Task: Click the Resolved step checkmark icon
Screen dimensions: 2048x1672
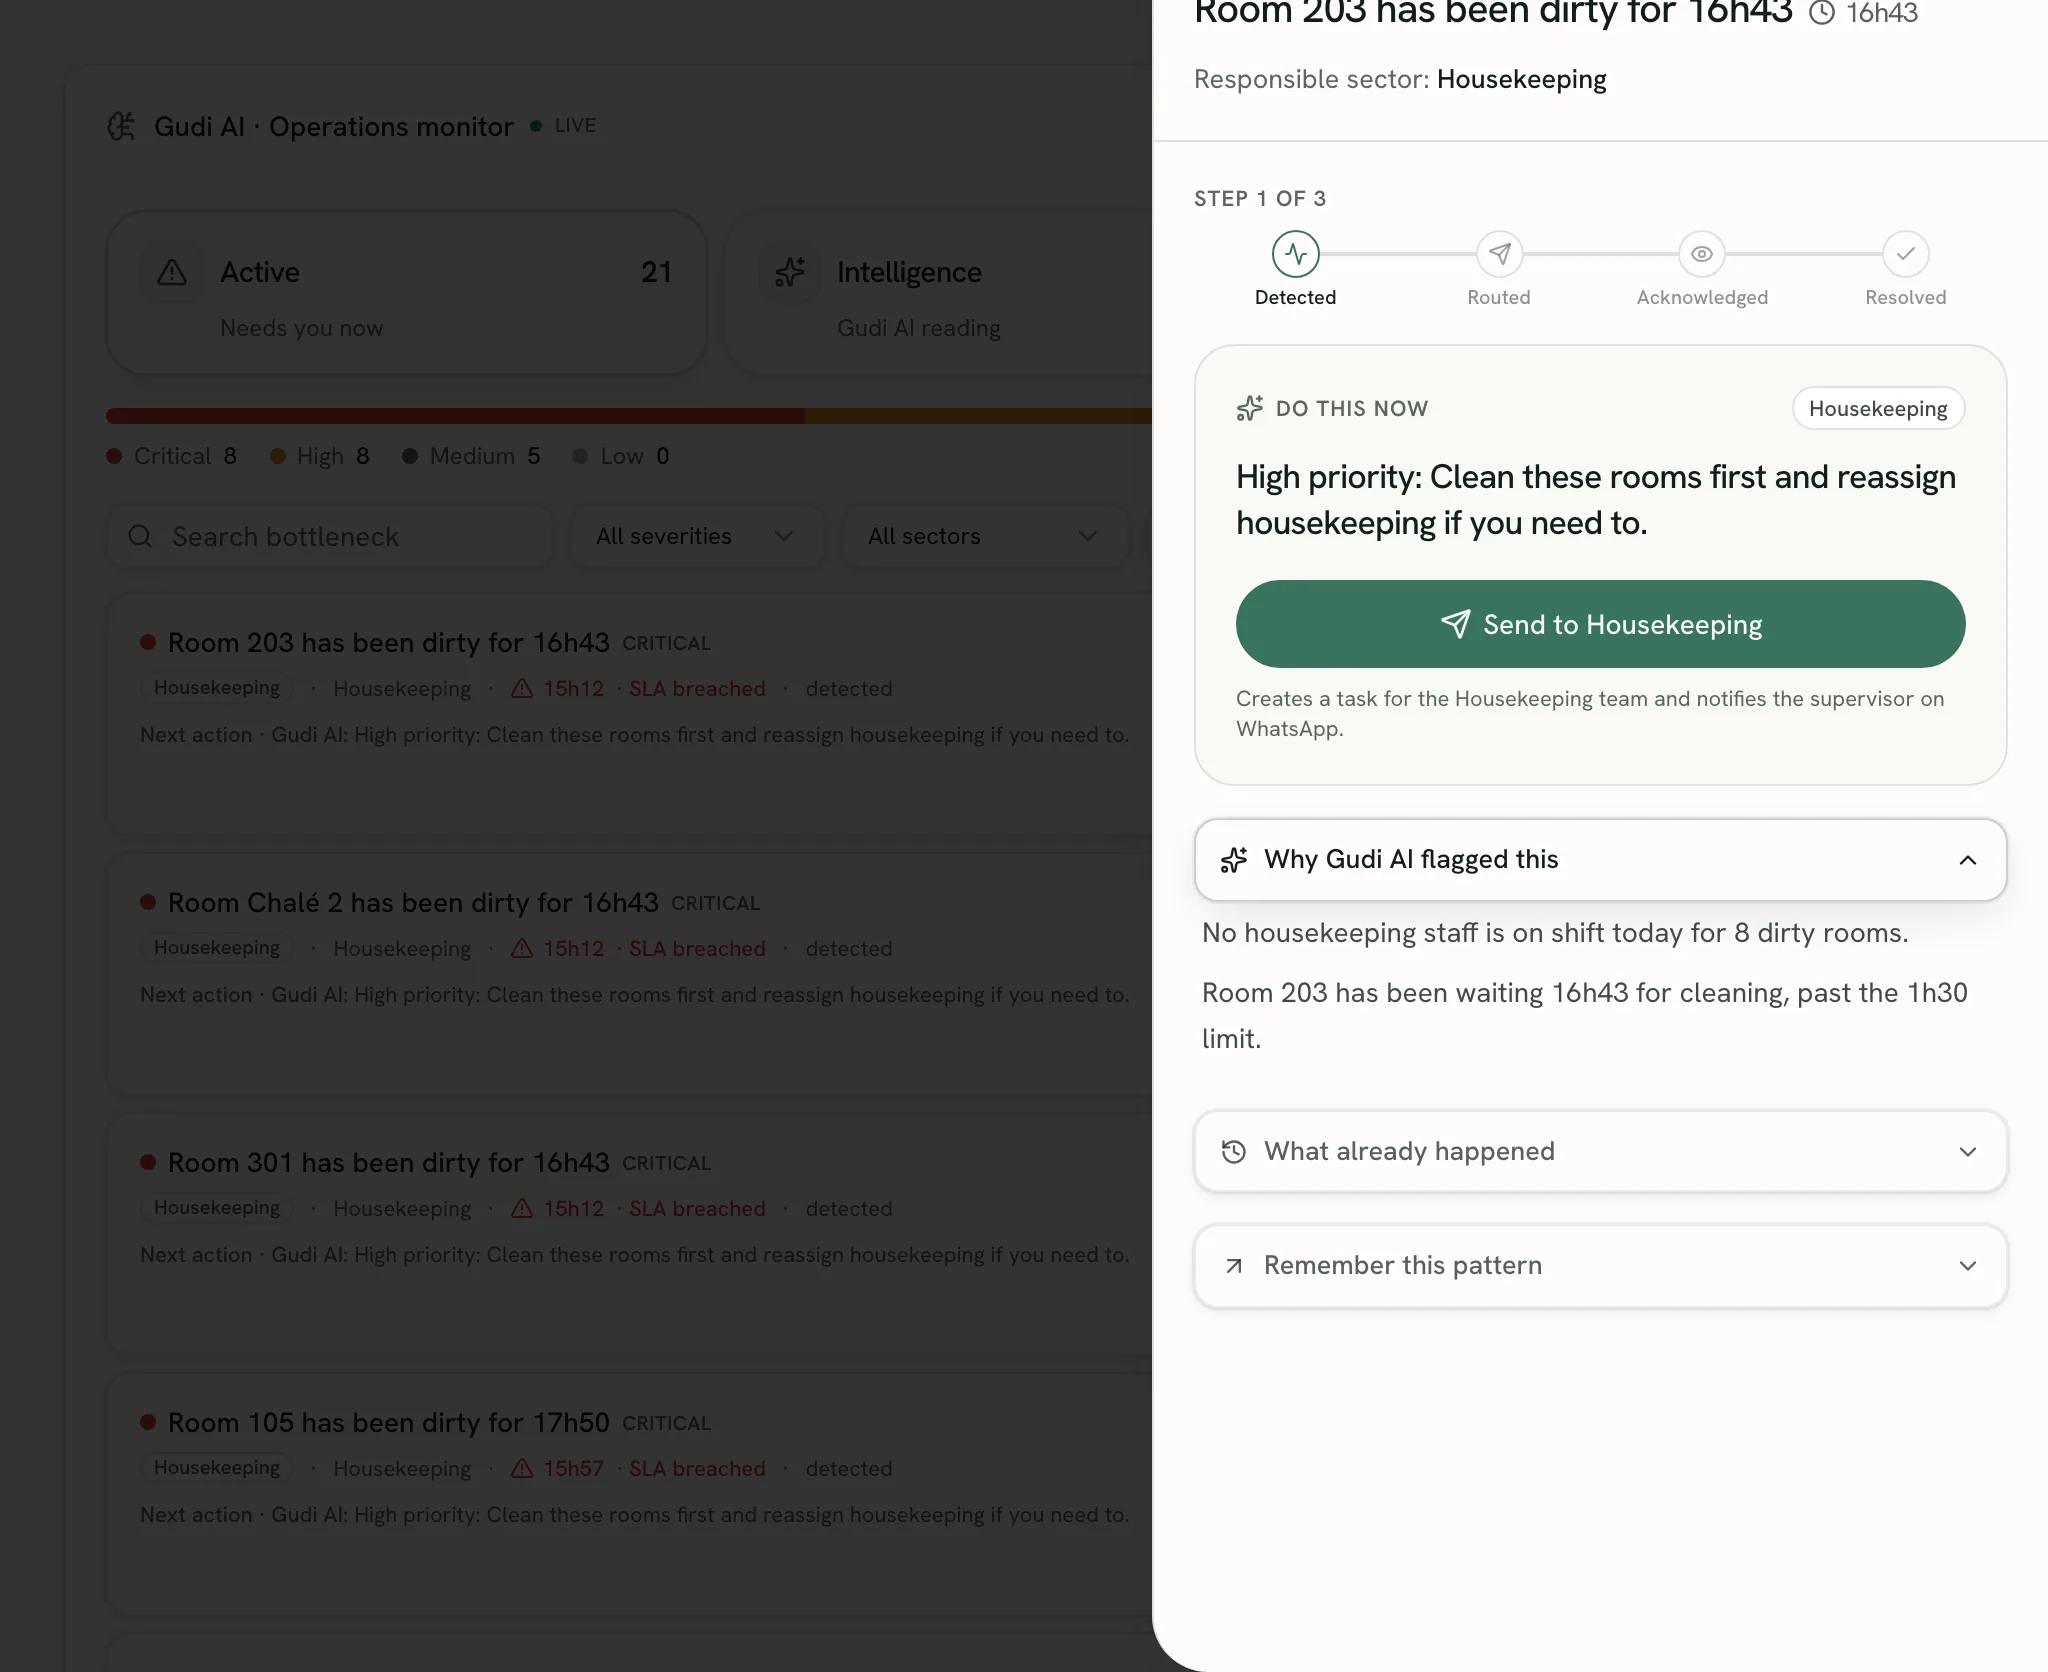Action: click(1906, 254)
